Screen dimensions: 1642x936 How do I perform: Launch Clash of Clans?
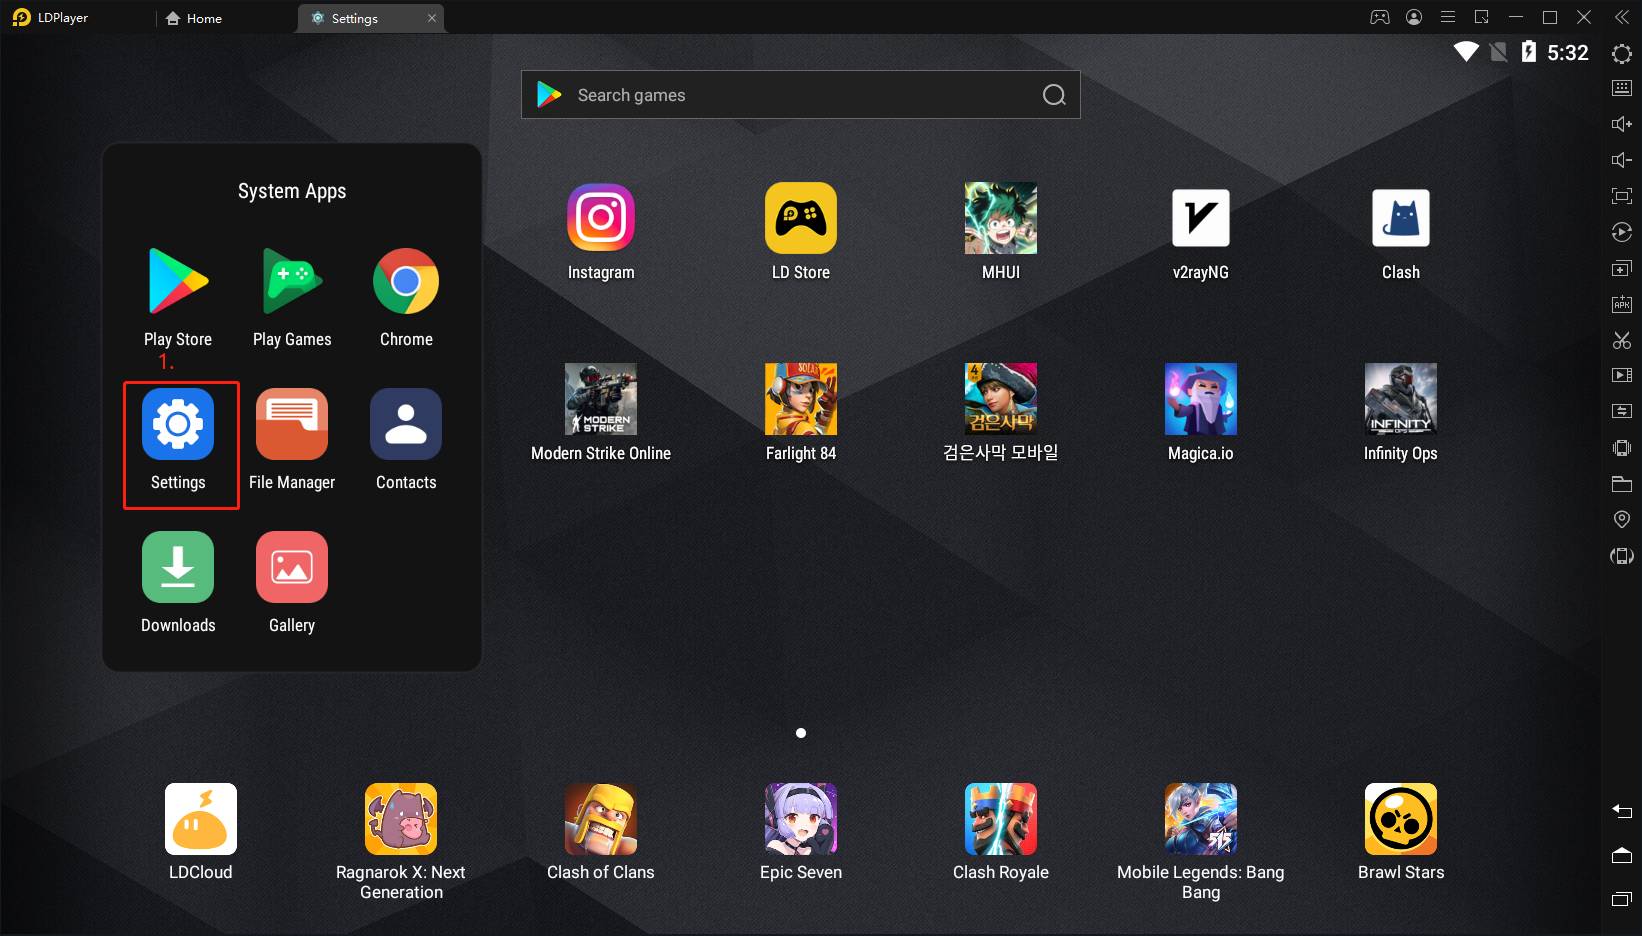point(601,819)
